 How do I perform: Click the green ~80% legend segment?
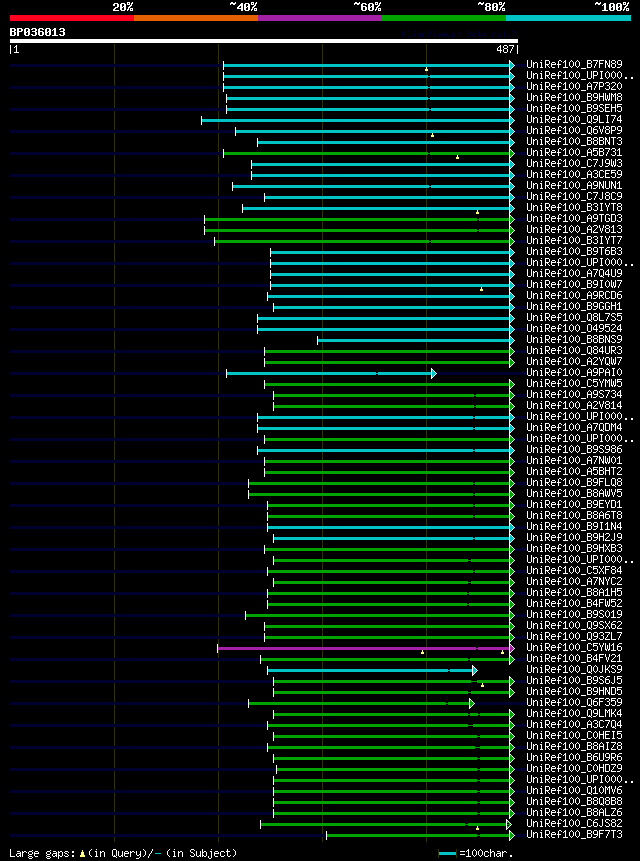pos(444,18)
